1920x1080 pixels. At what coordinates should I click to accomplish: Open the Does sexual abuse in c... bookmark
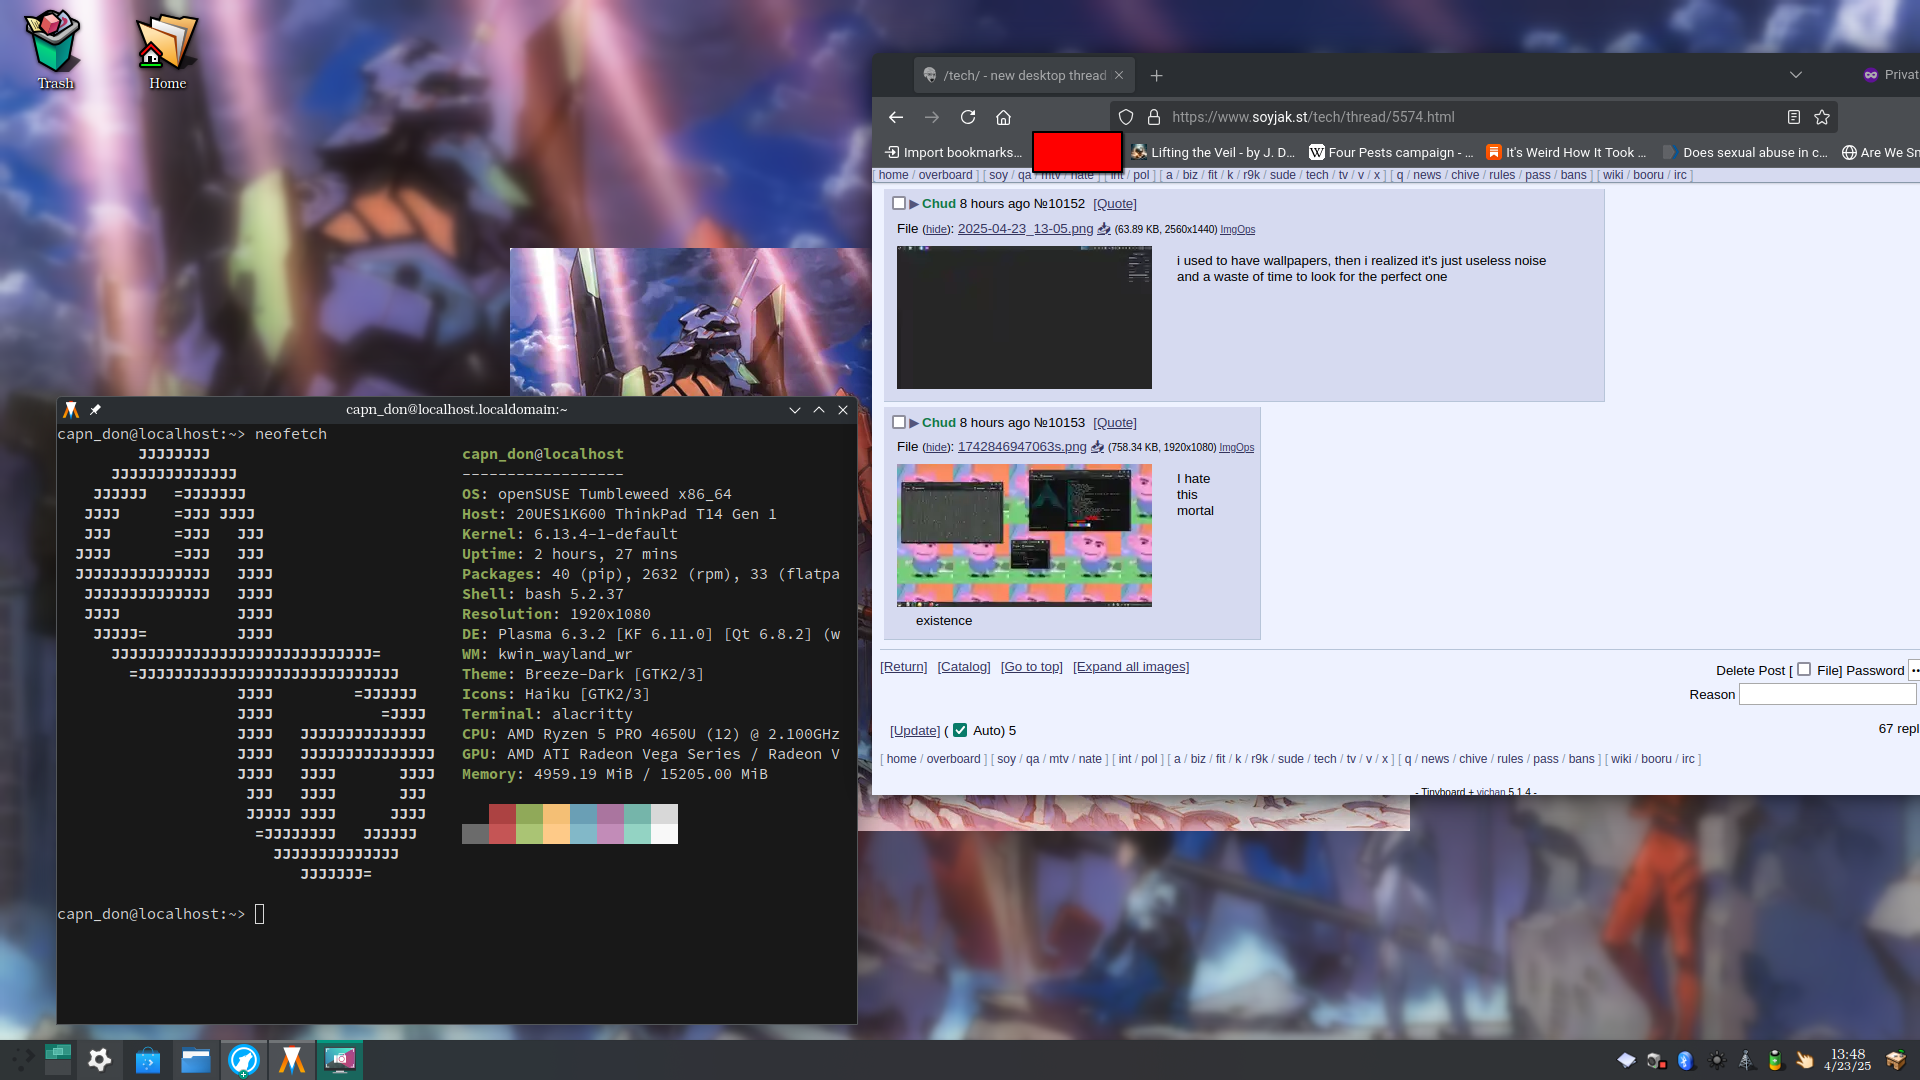pyautogui.click(x=1745, y=152)
